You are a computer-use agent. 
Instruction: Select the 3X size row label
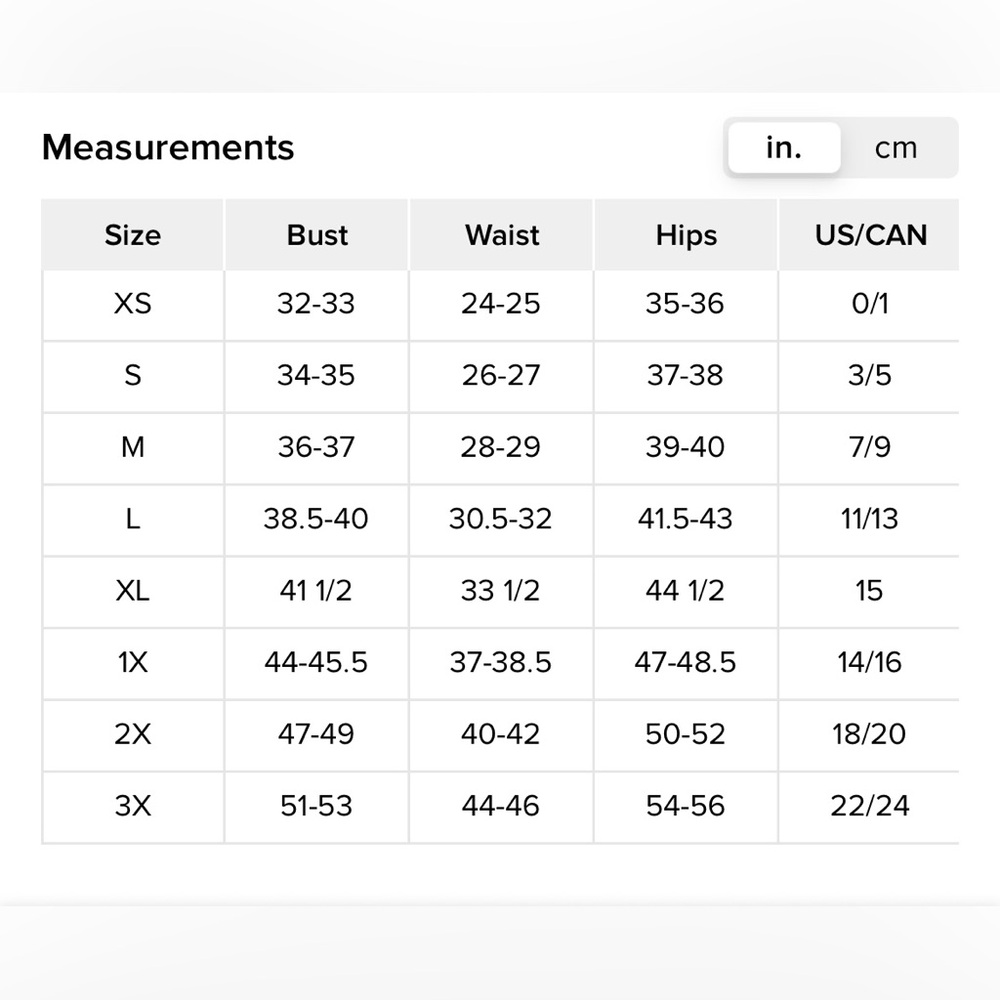133,805
